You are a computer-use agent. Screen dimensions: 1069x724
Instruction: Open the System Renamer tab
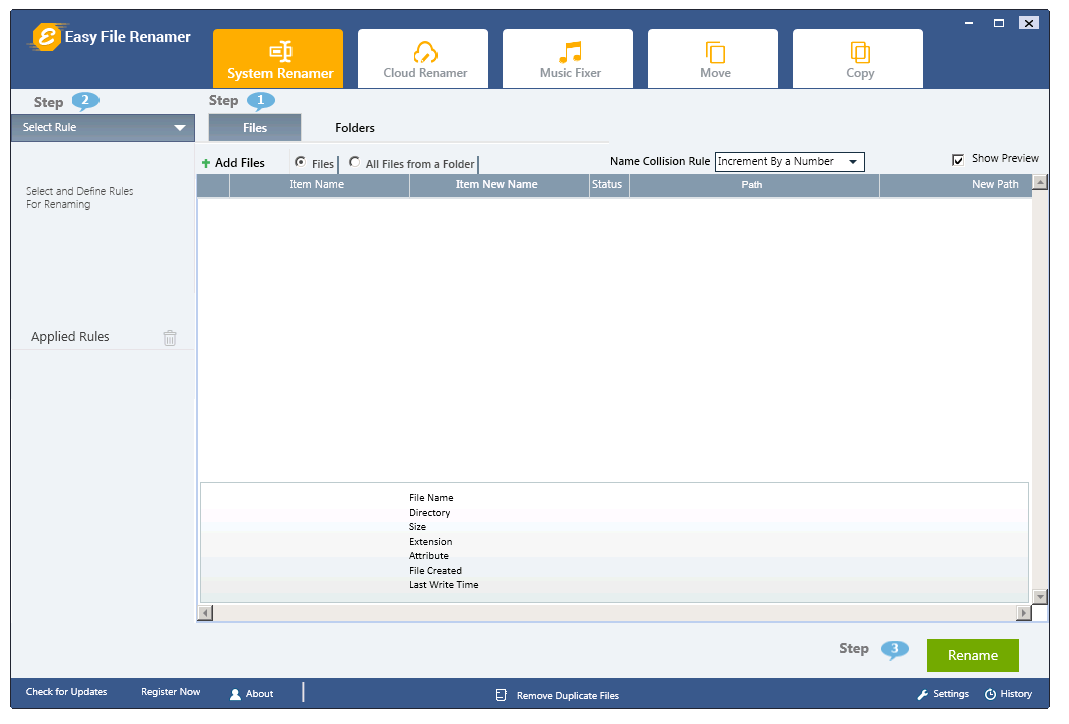[x=278, y=59]
